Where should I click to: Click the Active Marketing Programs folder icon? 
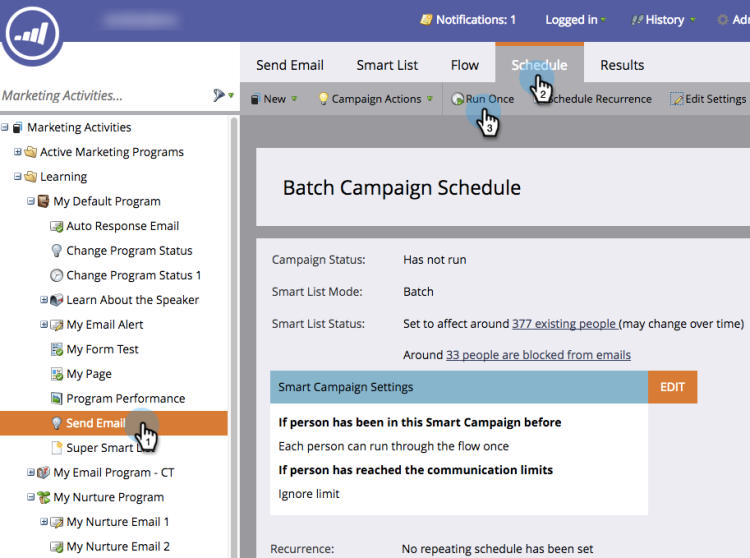(31, 152)
